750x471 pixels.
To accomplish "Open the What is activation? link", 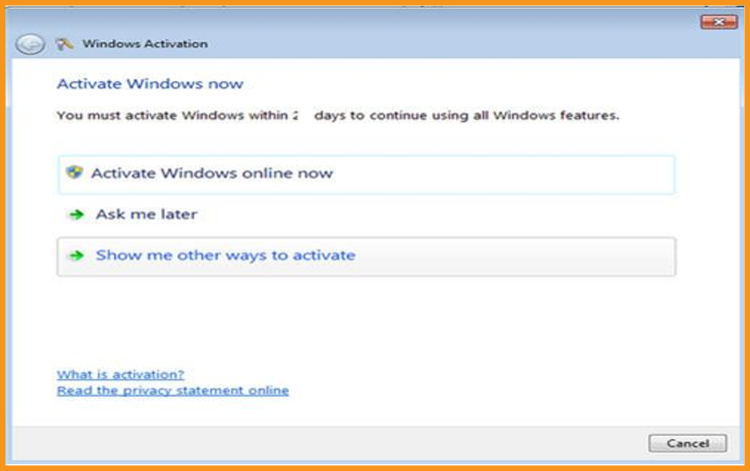I will click(x=121, y=374).
